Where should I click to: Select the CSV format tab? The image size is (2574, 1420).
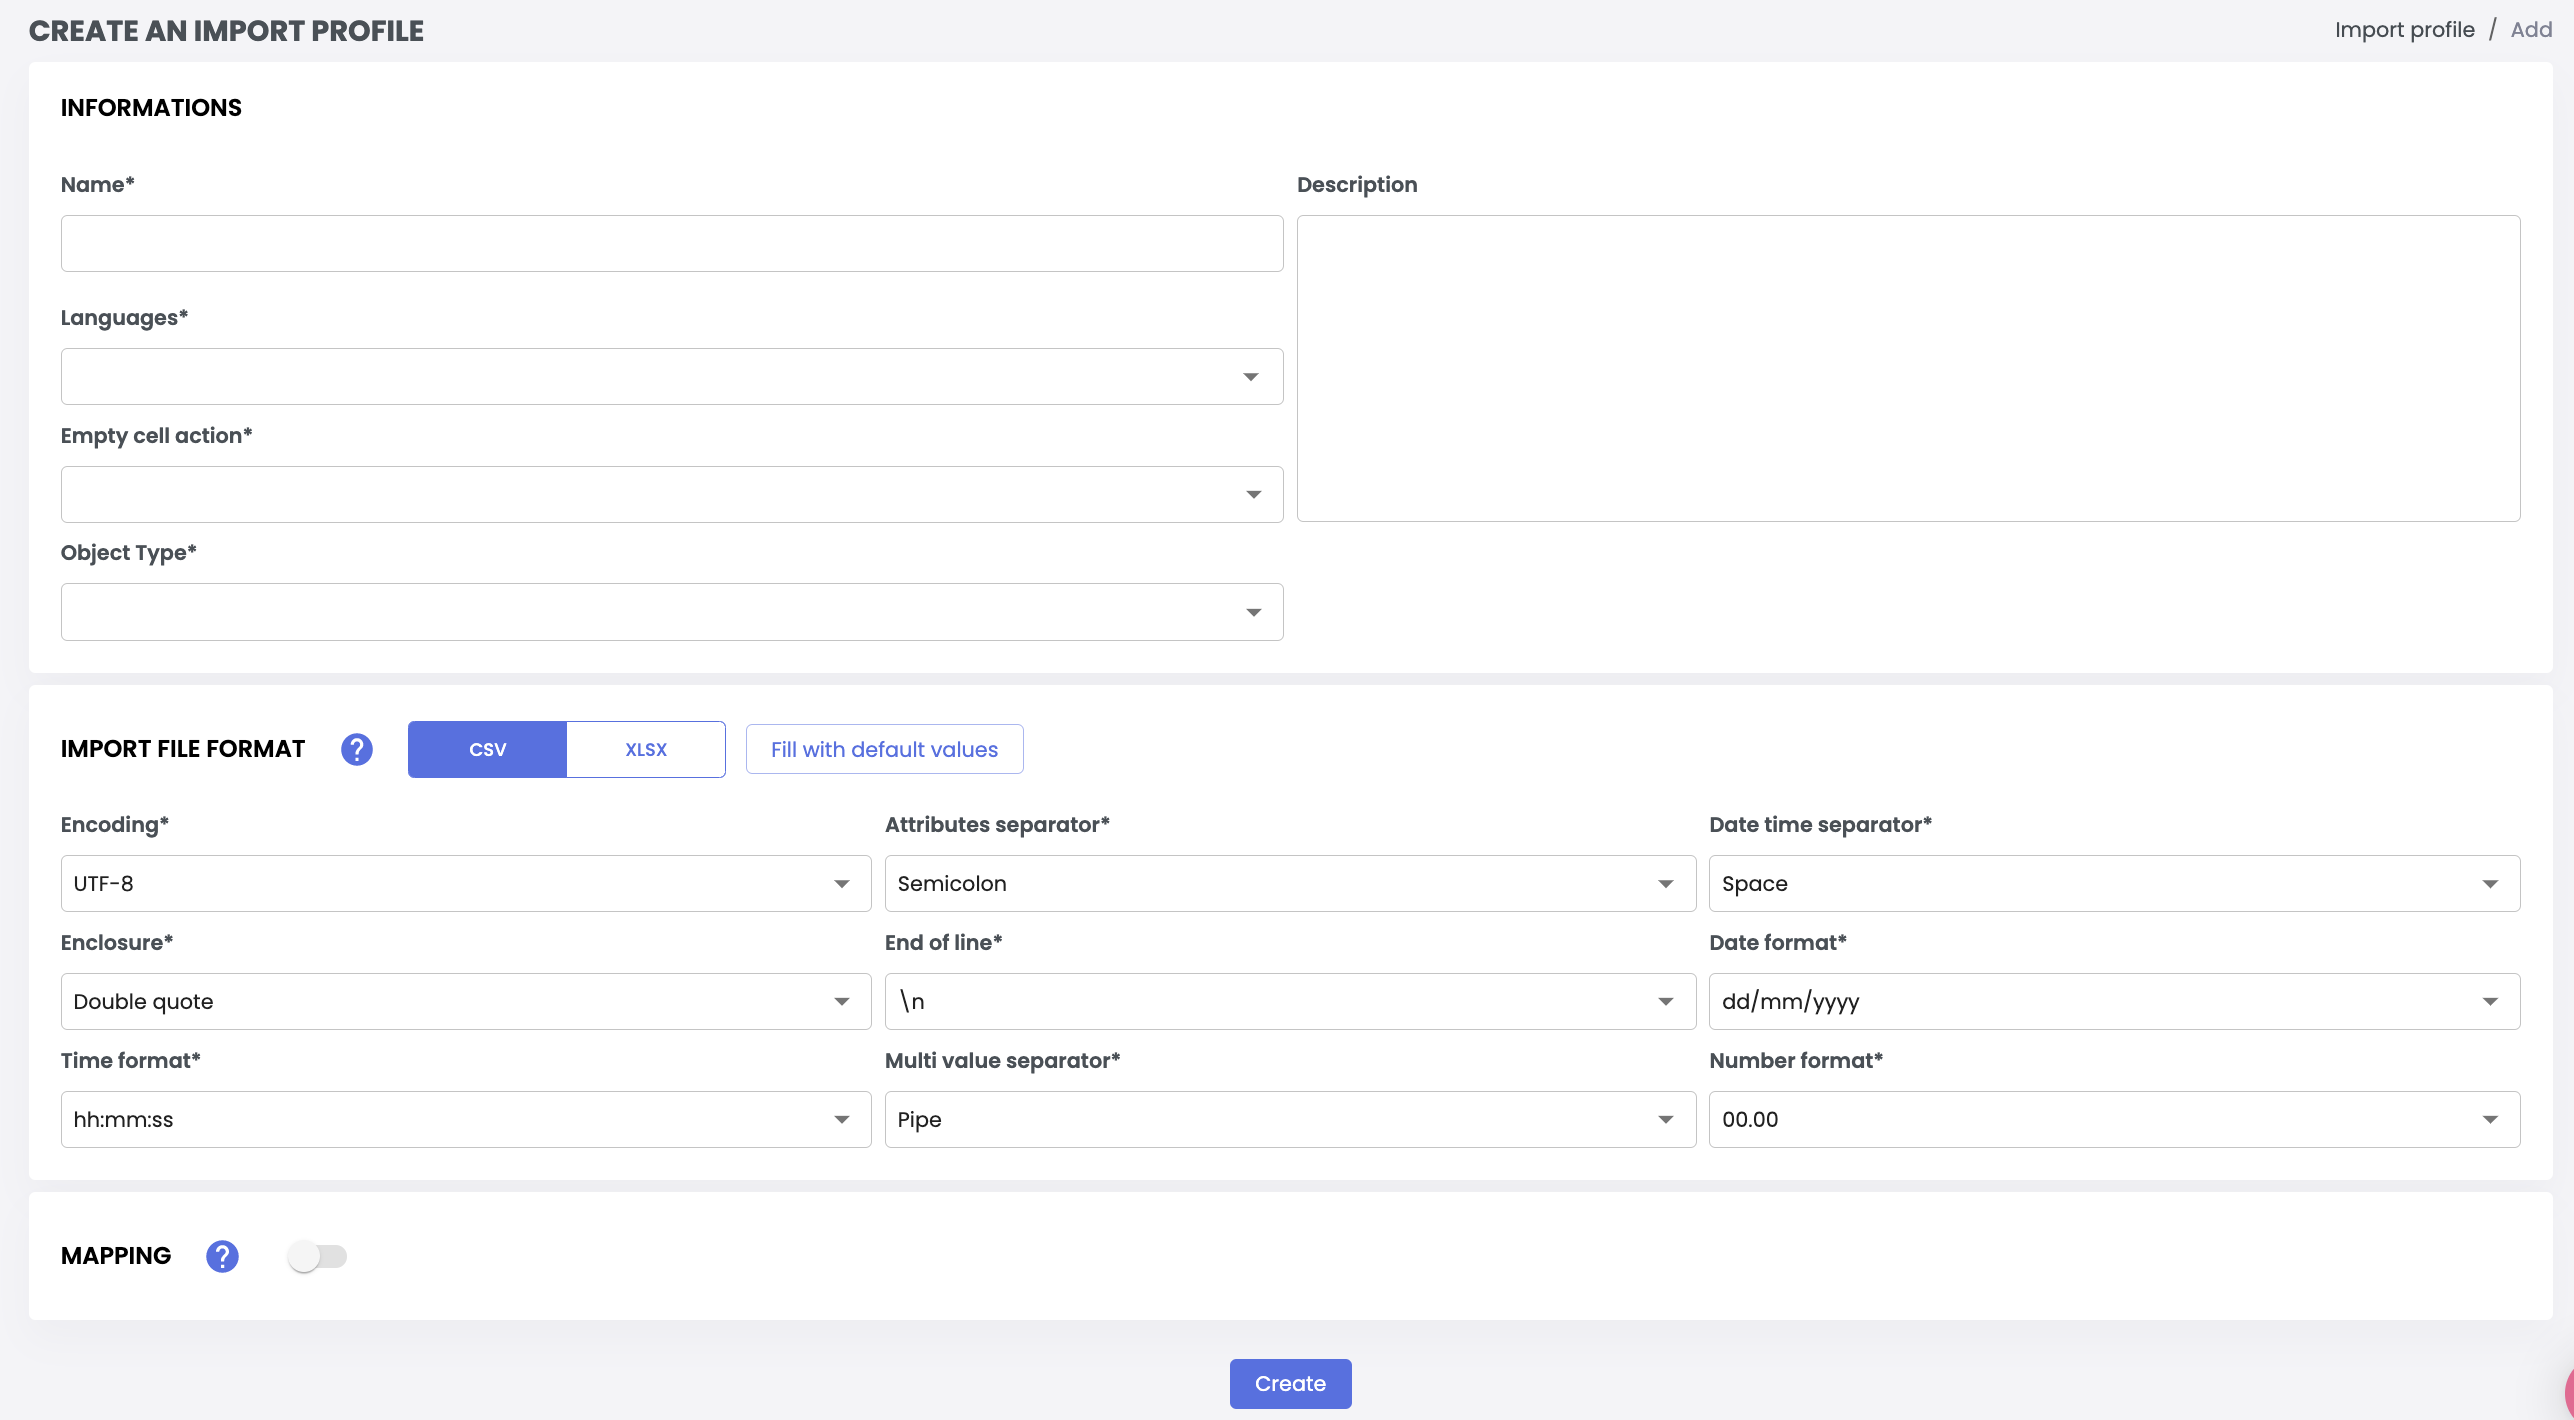pyautogui.click(x=487, y=749)
